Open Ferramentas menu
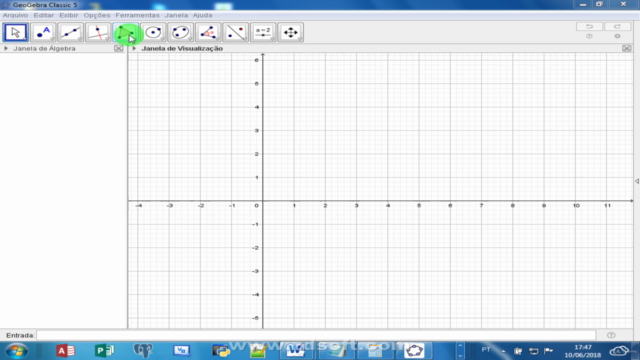 [x=138, y=15]
